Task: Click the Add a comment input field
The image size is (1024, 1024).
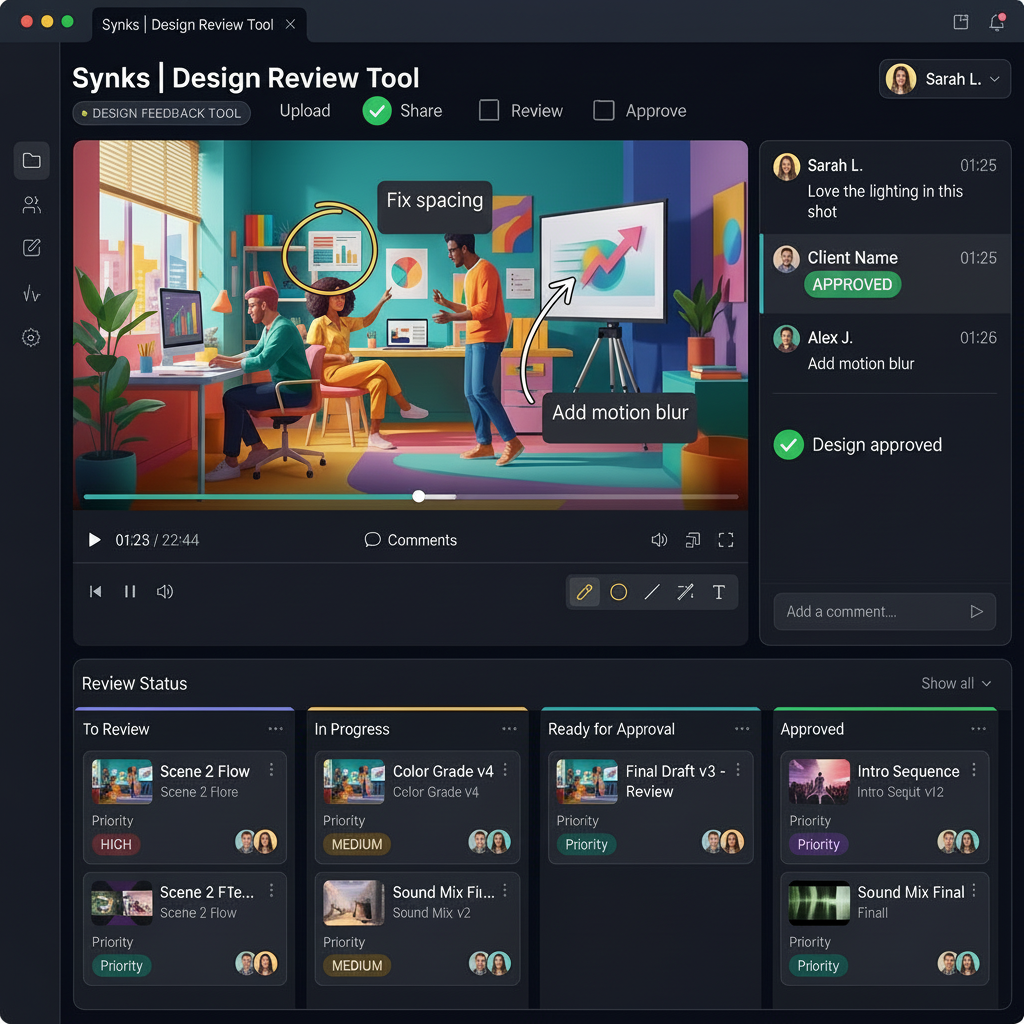Action: [x=885, y=611]
